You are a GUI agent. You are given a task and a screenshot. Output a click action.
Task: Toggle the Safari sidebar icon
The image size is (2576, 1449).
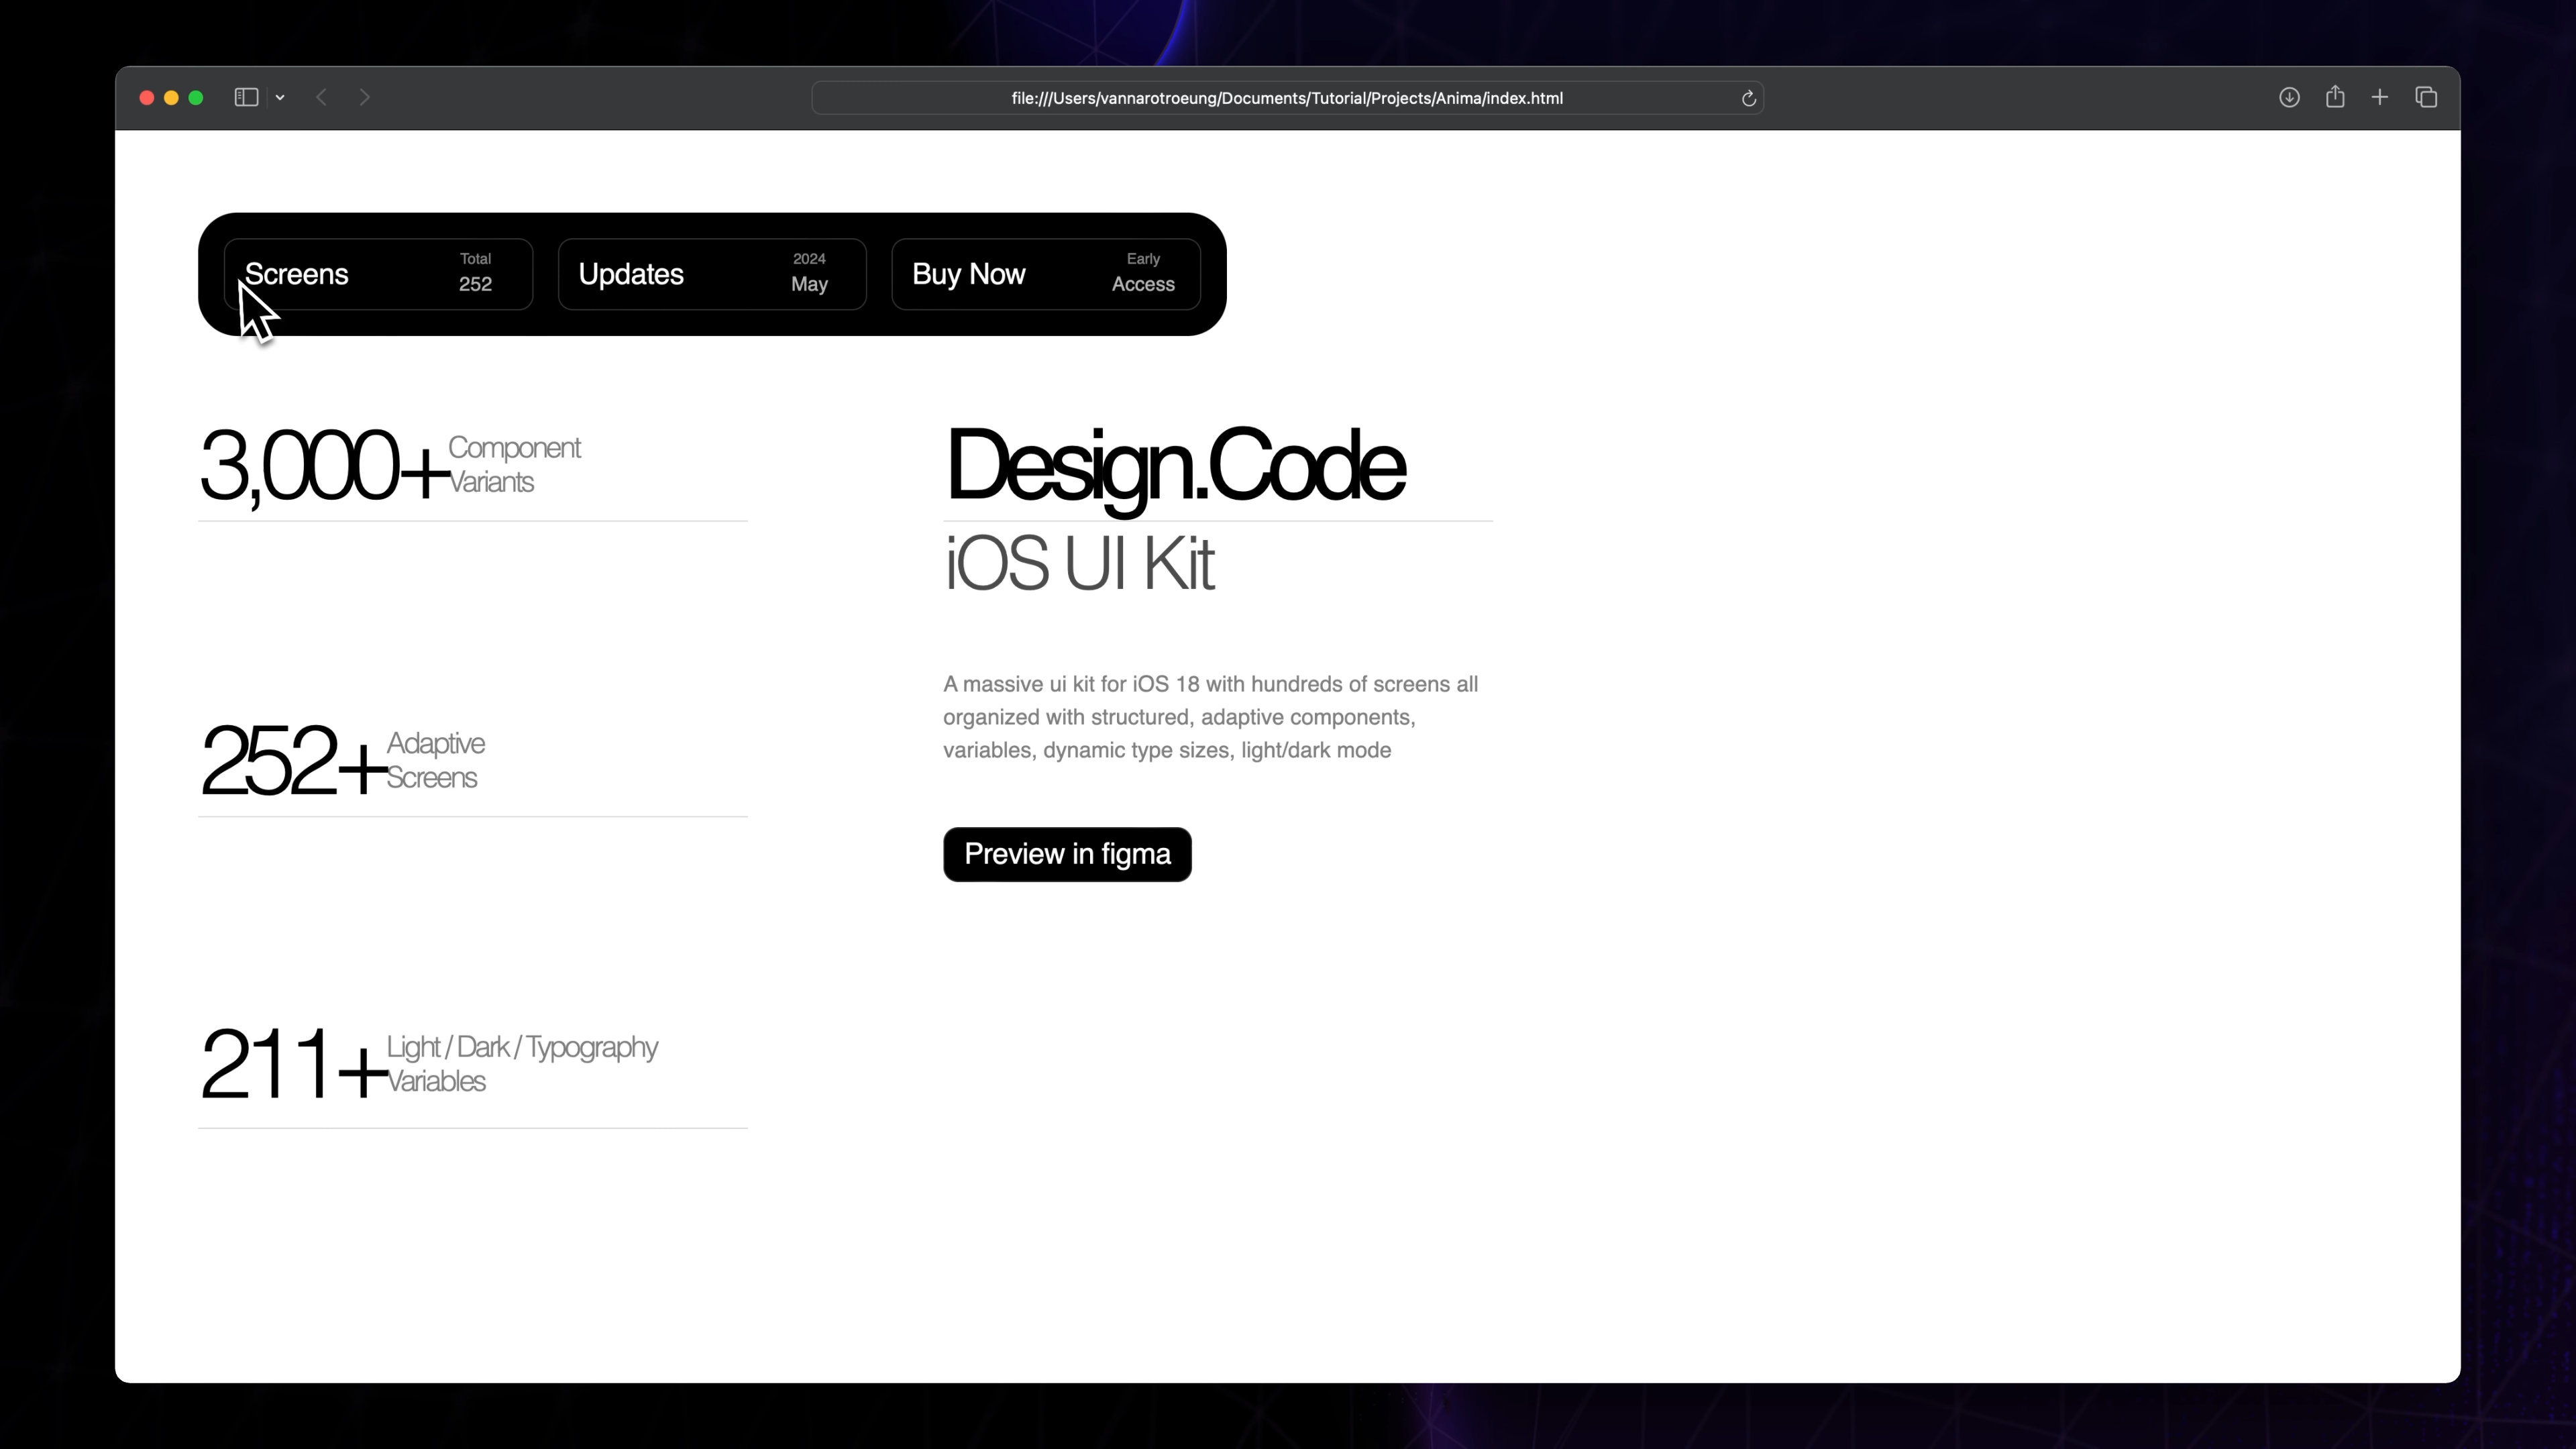point(246,97)
